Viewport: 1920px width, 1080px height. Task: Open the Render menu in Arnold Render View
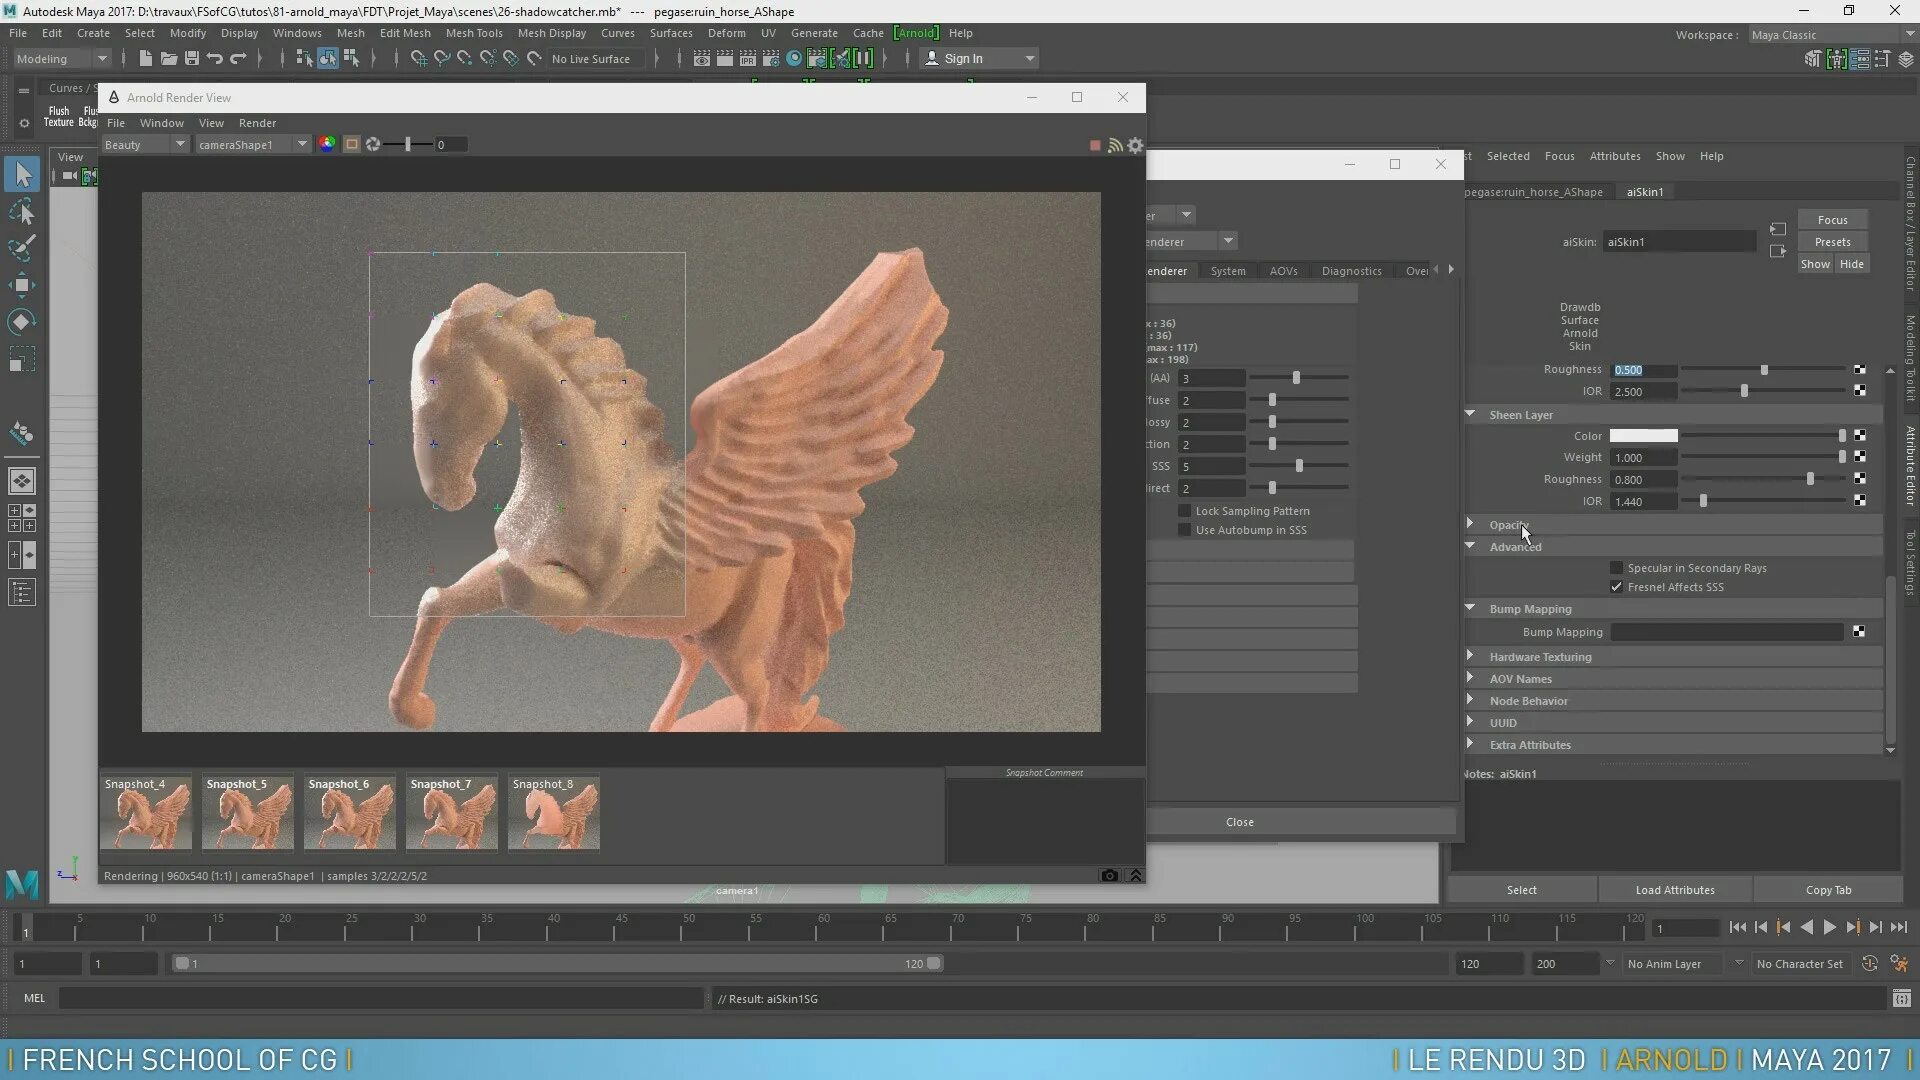(x=257, y=122)
